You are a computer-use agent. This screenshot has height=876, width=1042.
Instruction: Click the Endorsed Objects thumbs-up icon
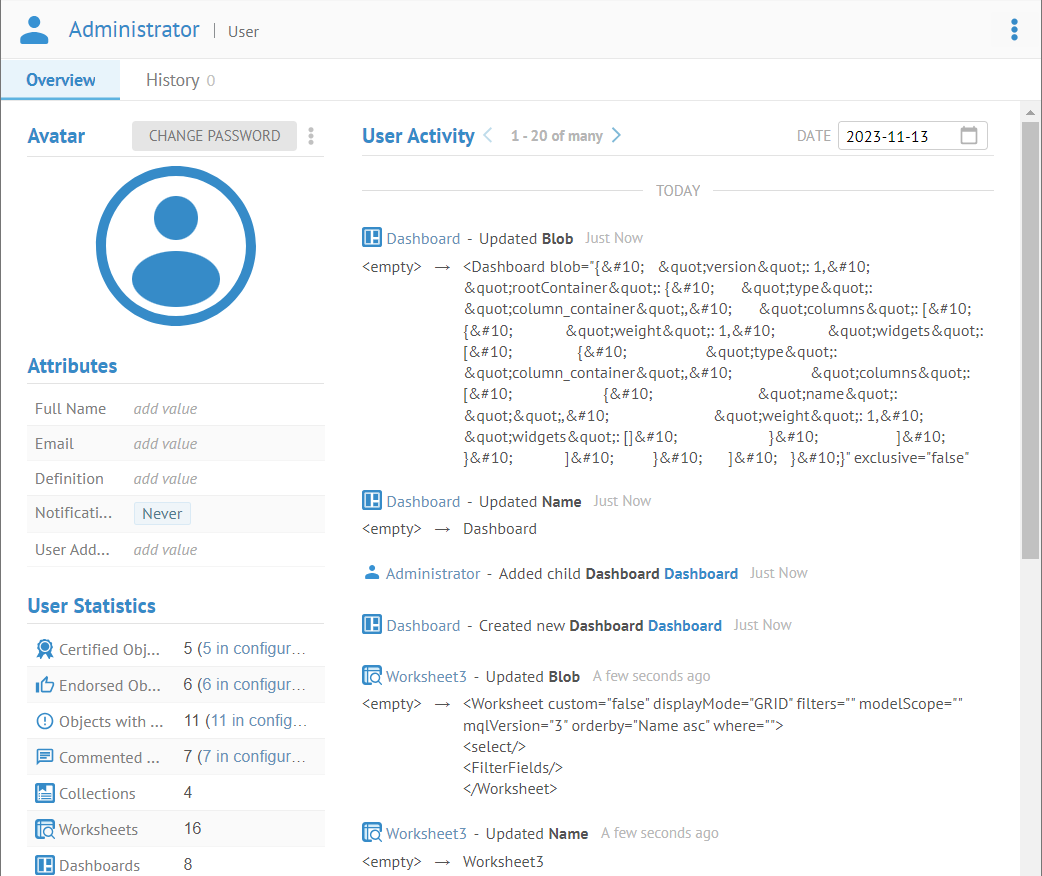tap(44, 686)
